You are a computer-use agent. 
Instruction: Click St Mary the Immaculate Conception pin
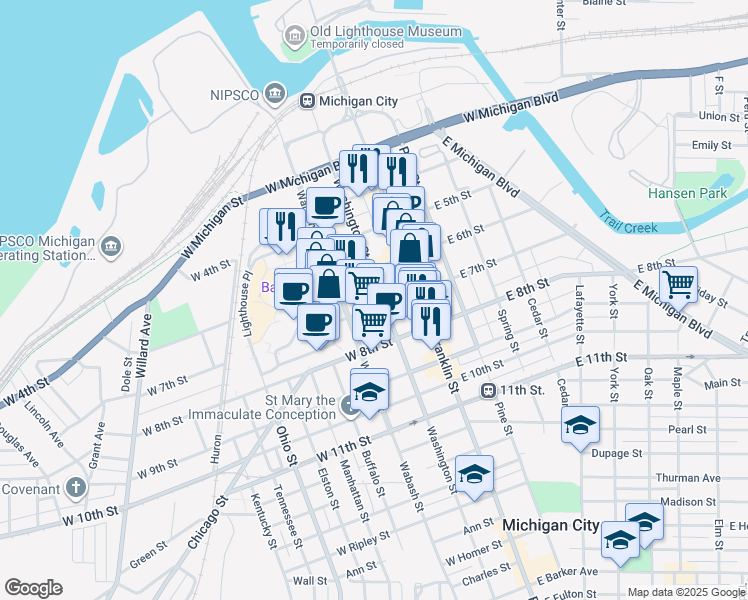tap(349, 406)
